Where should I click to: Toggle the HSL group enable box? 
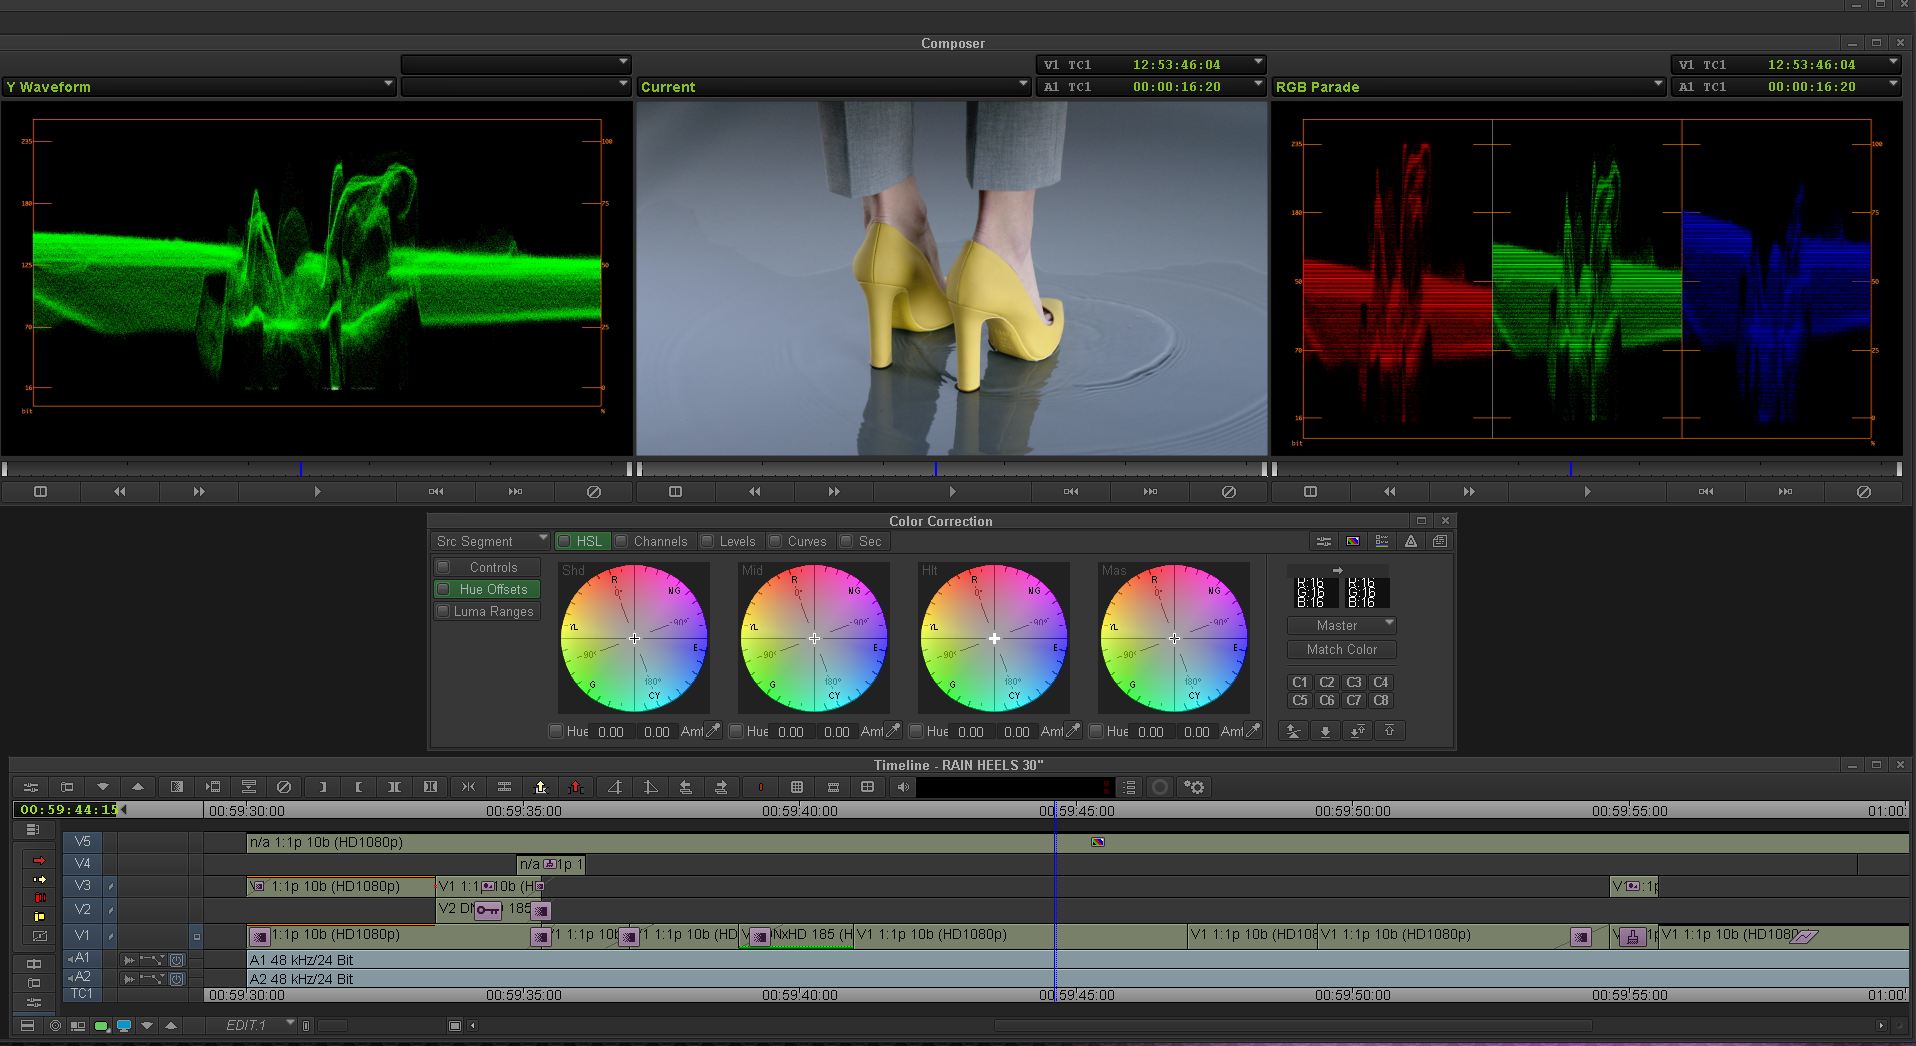point(564,541)
